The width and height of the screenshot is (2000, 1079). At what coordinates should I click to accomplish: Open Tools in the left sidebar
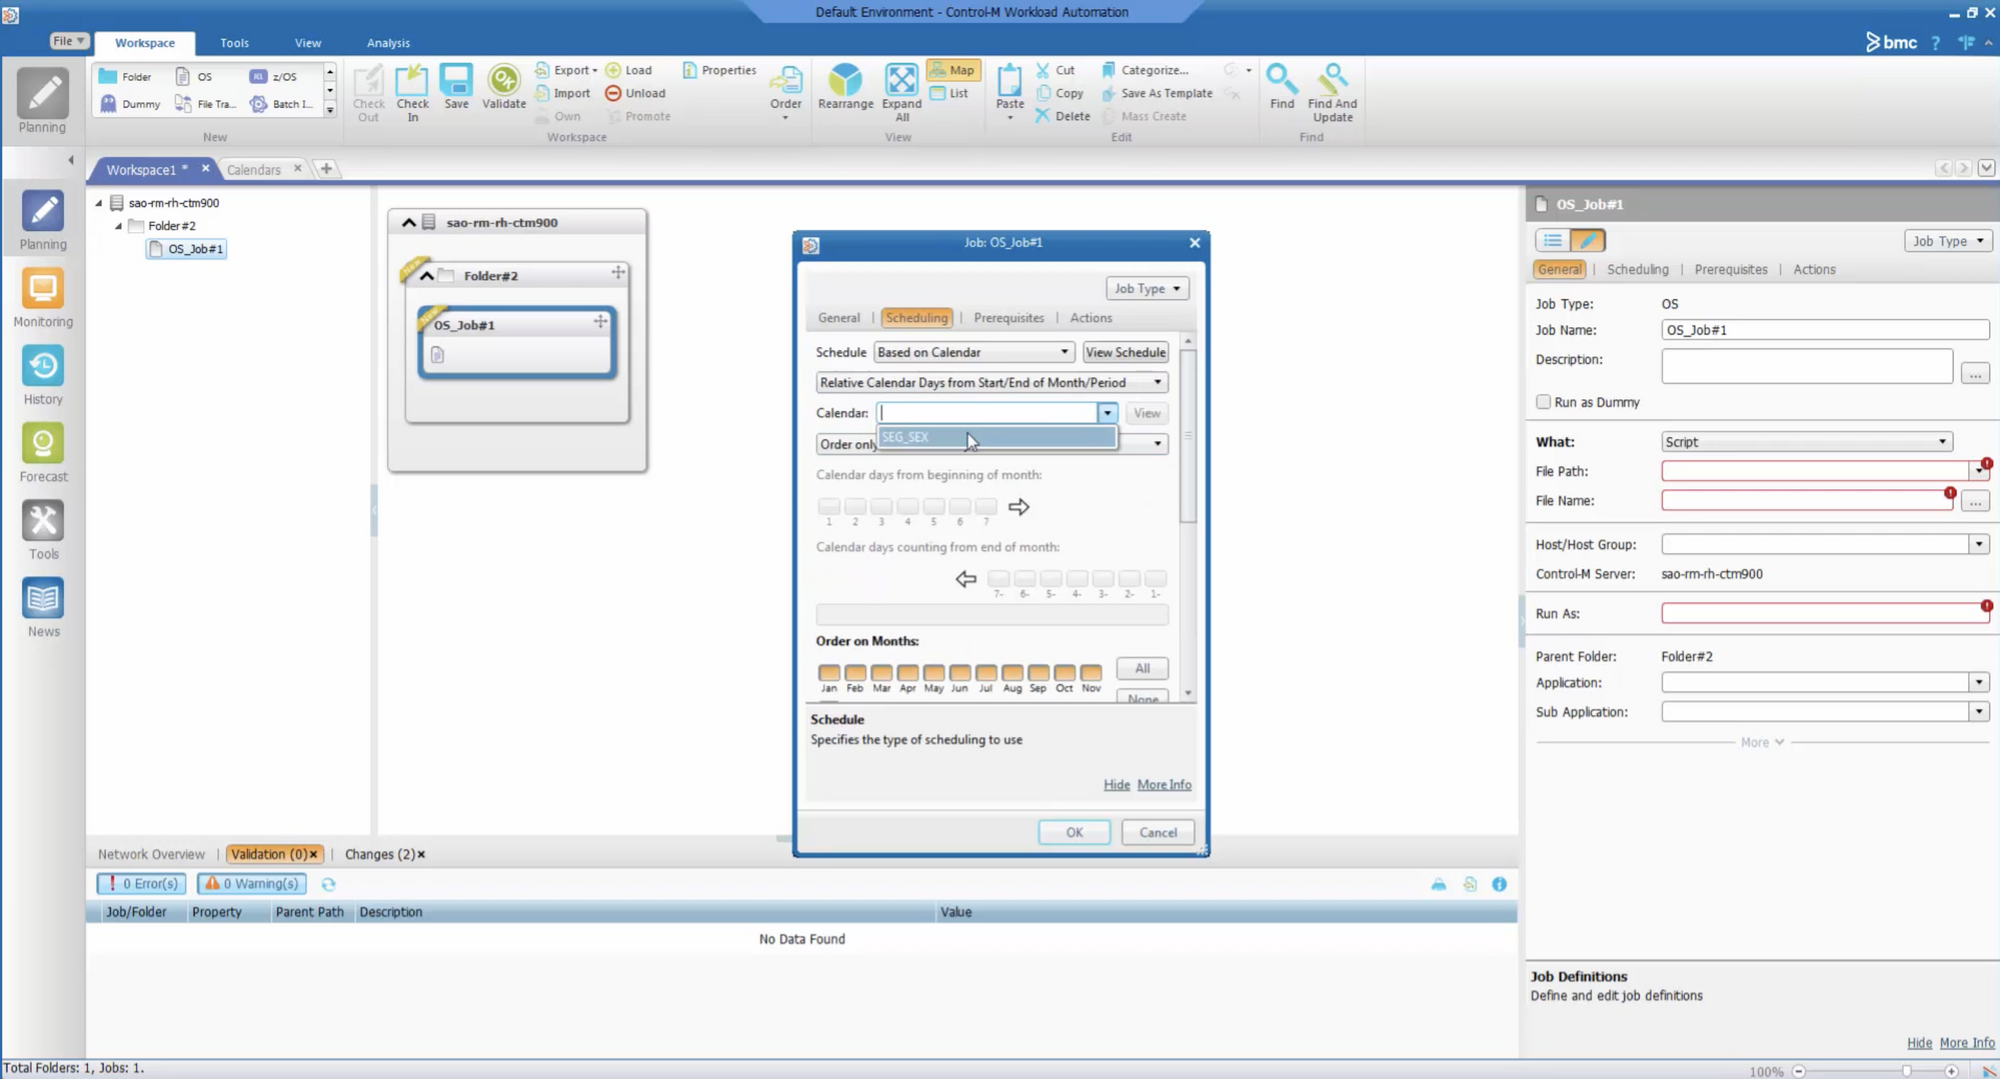point(43,531)
